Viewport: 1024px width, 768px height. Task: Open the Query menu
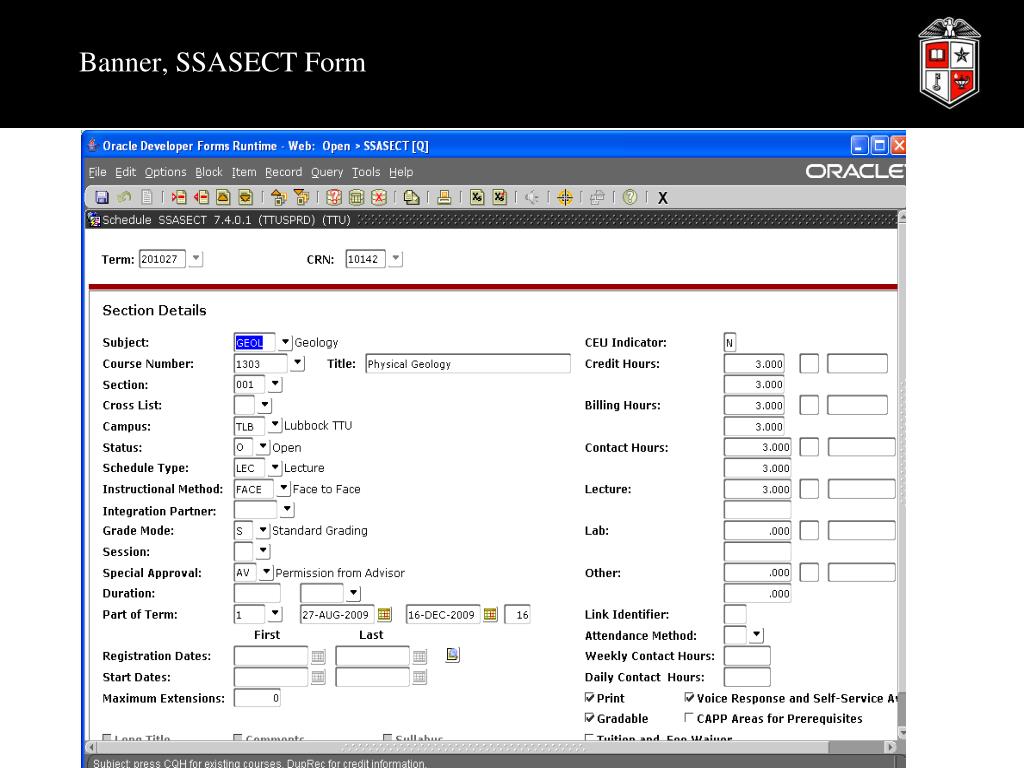pyautogui.click(x=327, y=172)
